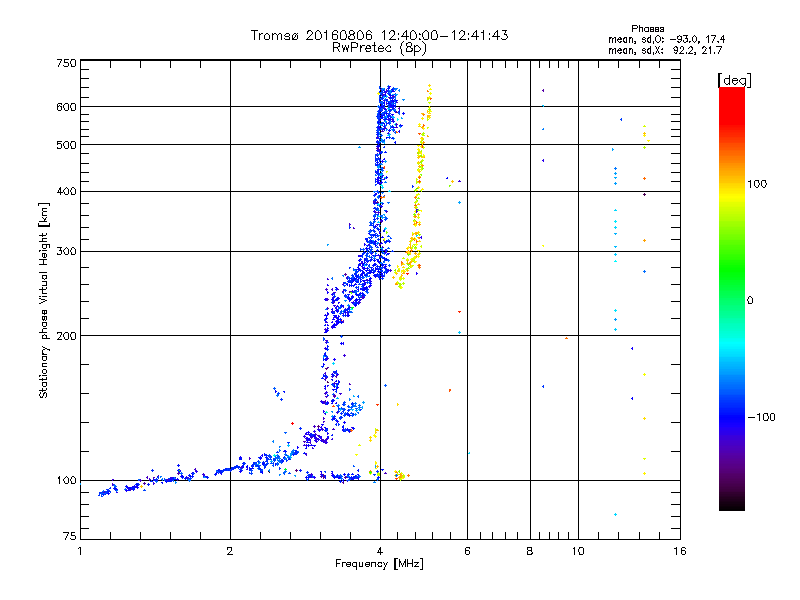Click the x-axis label "16"
Screen dimensions: 800x600
click(x=680, y=551)
